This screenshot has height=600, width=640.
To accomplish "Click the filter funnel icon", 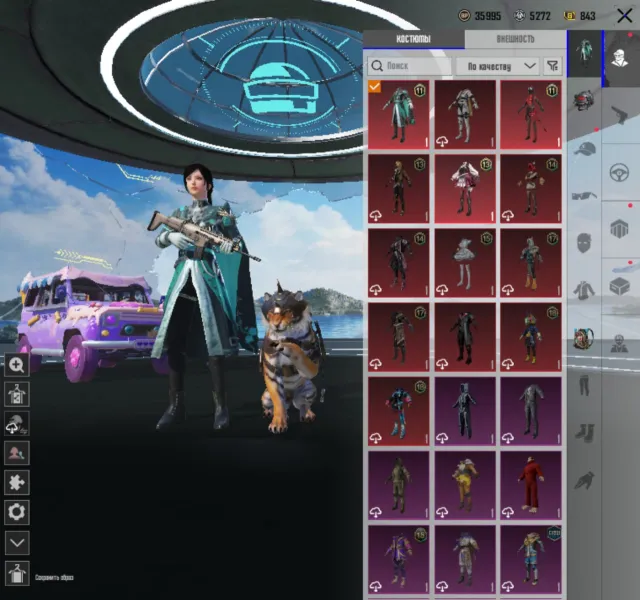I will pyautogui.click(x=553, y=66).
